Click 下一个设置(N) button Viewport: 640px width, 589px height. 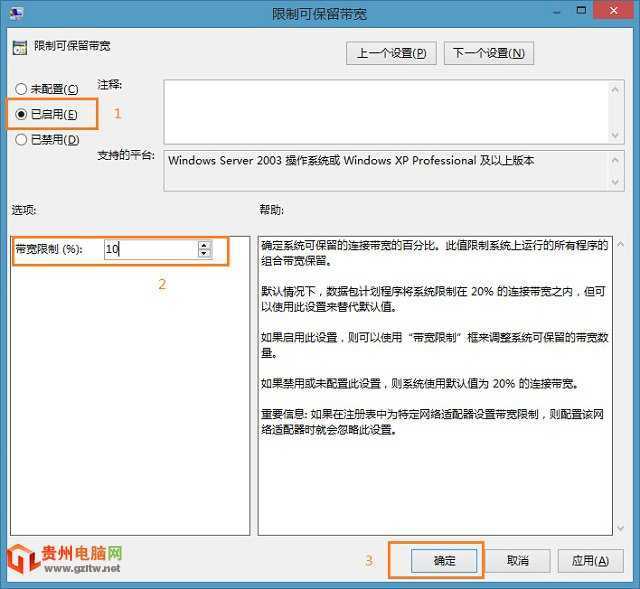tap(489, 53)
